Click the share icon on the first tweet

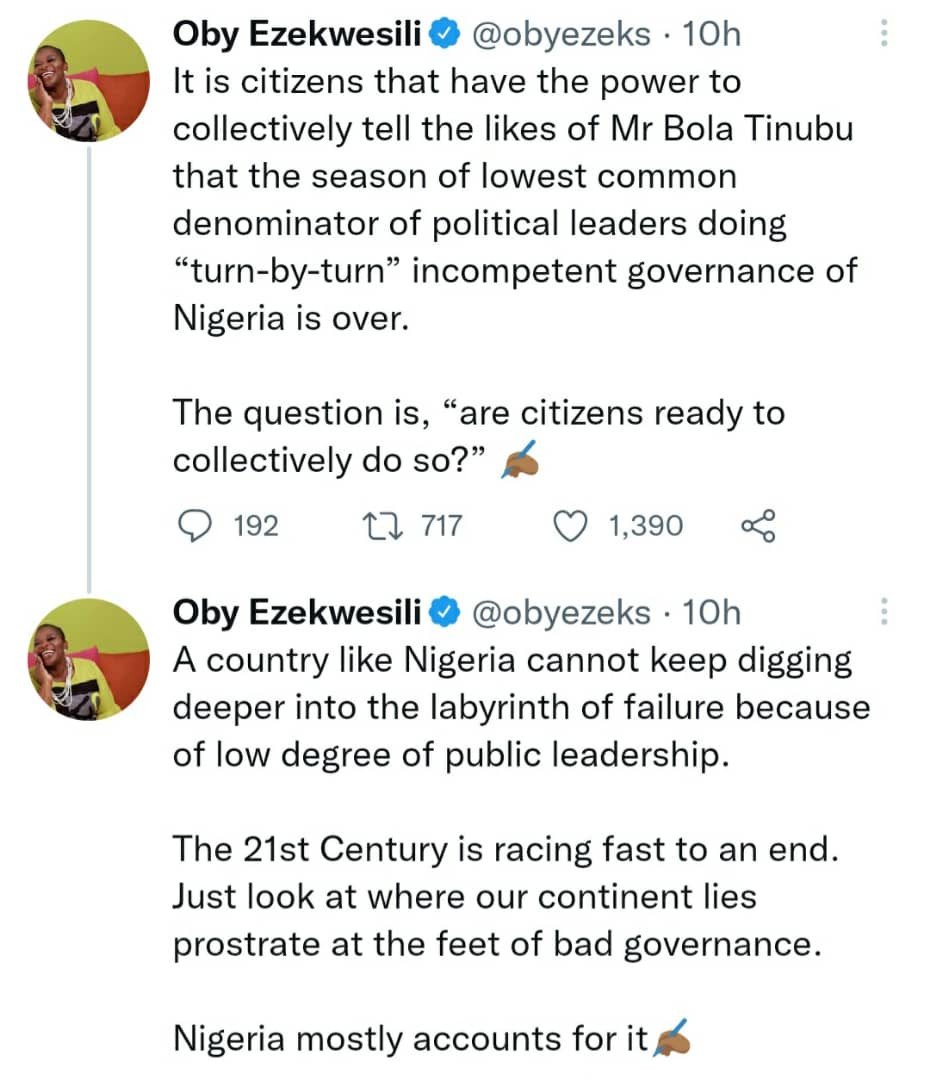click(x=757, y=525)
